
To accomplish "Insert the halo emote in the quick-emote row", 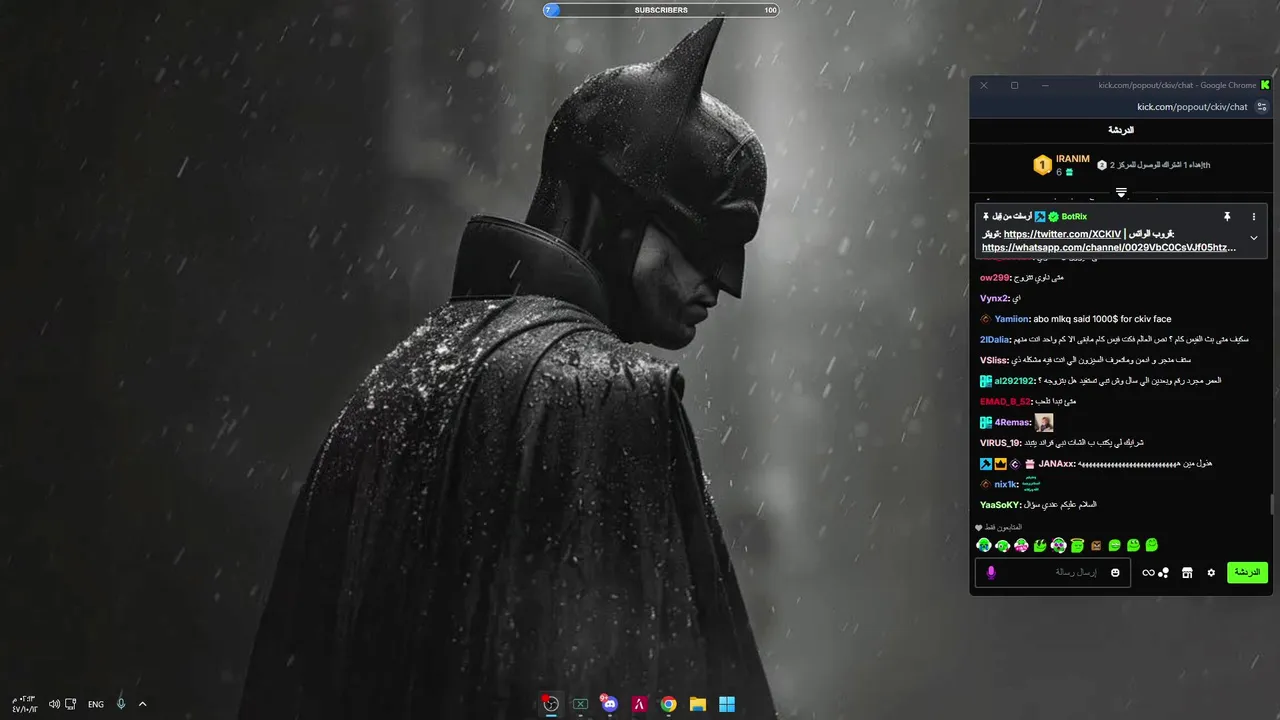I will coord(1077,545).
